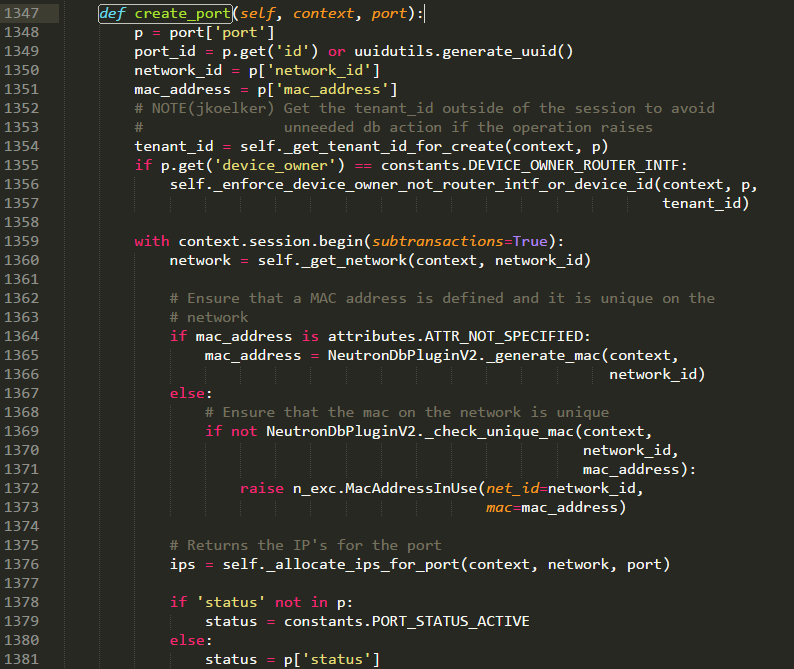This screenshot has width=794, height=669.
Task: Click line number 1381 in the gutter
Action: click(21, 659)
